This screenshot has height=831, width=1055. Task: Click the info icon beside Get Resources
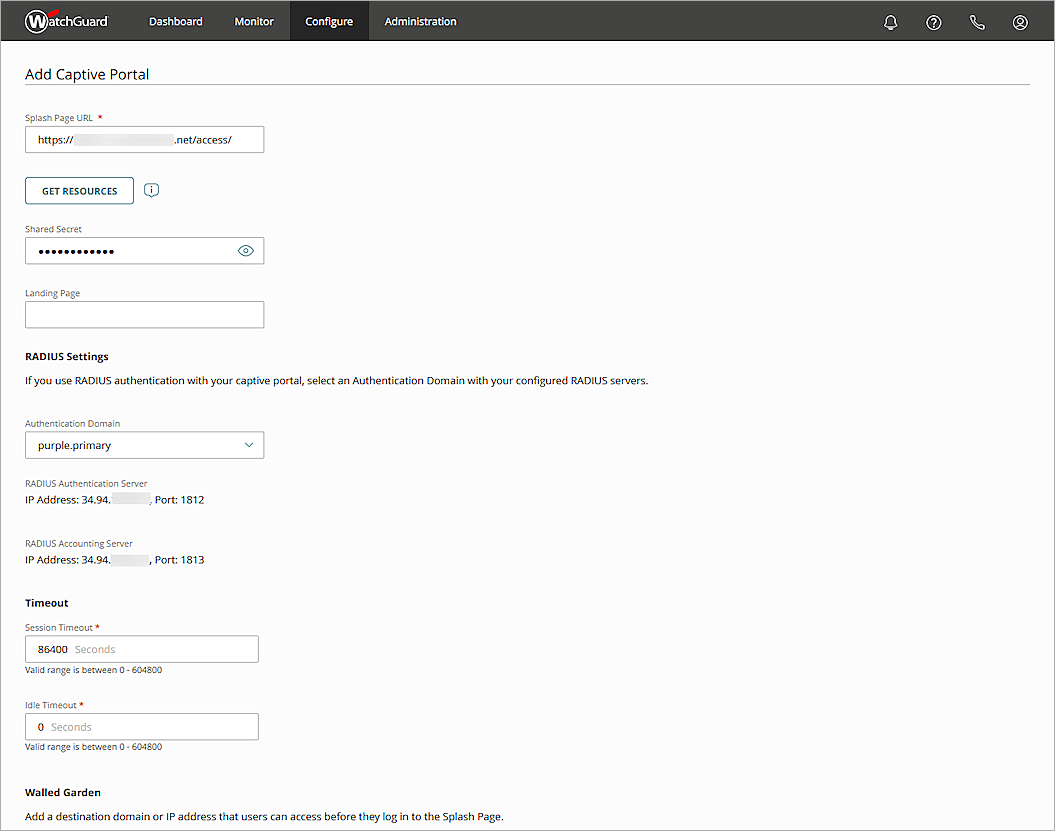click(x=151, y=190)
